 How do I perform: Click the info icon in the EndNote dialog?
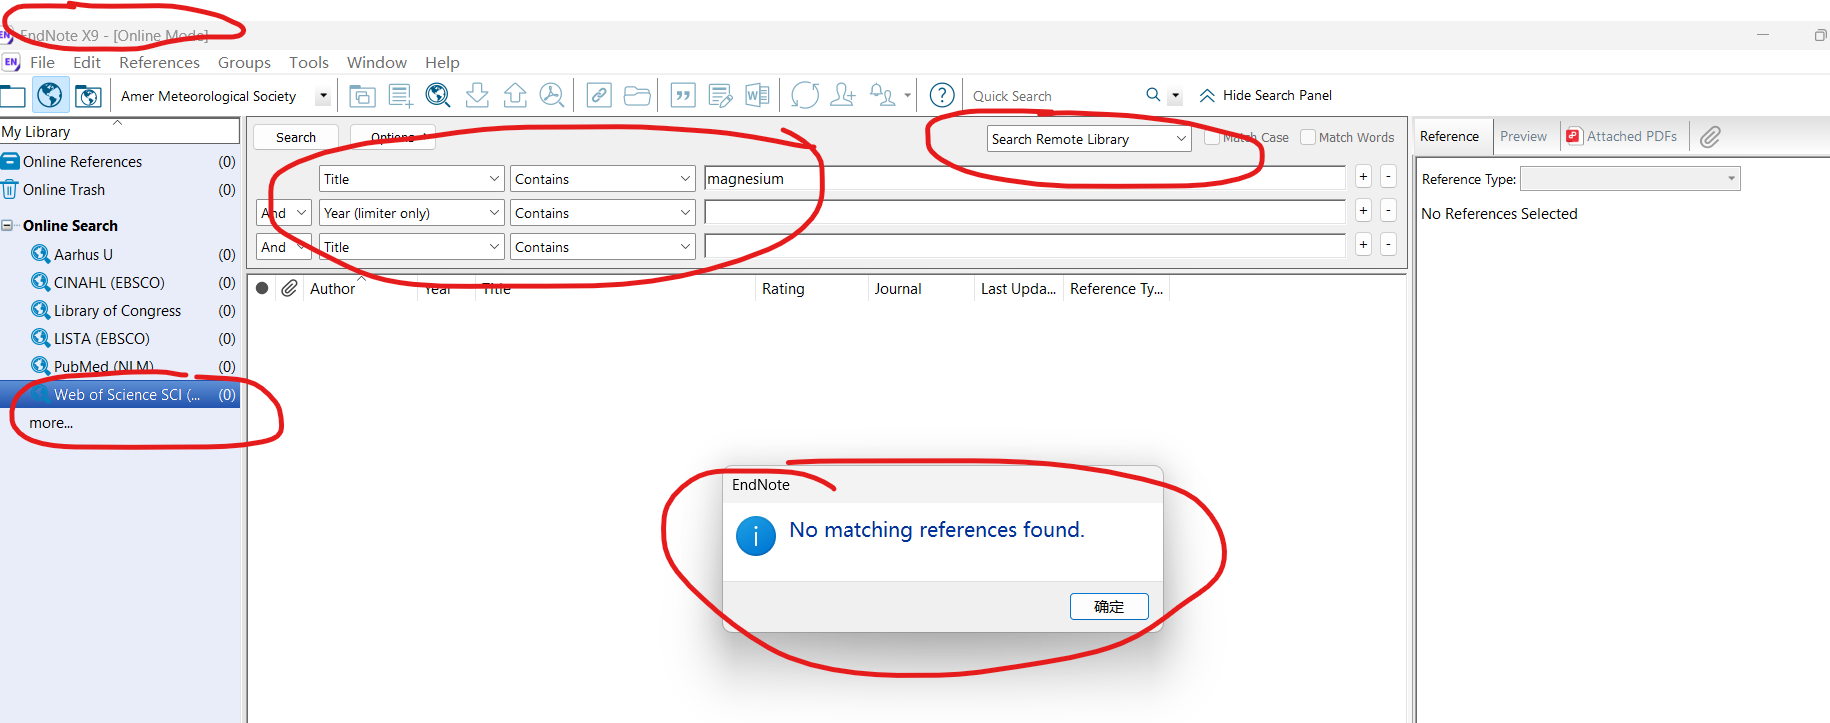coord(756,536)
